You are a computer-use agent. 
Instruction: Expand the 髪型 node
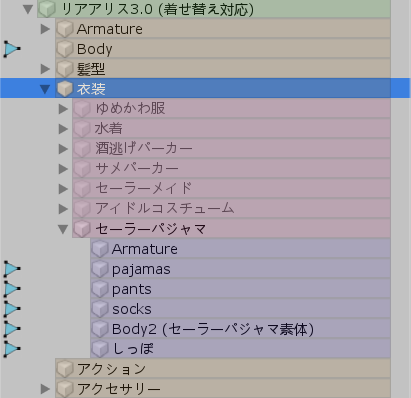pos(45,69)
